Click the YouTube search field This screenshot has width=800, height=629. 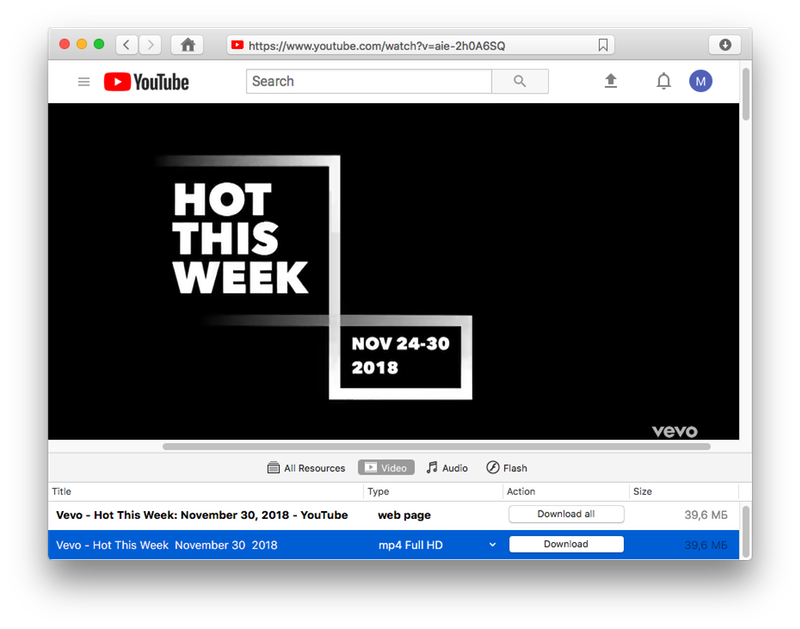tap(369, 81)
